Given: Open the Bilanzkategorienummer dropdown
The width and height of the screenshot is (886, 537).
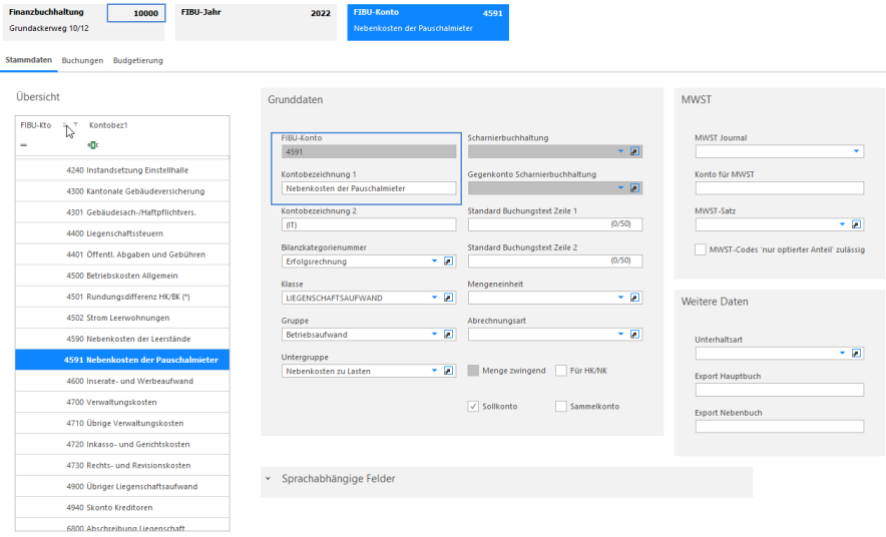Looking at the screenshot, I should click(435, 261).
